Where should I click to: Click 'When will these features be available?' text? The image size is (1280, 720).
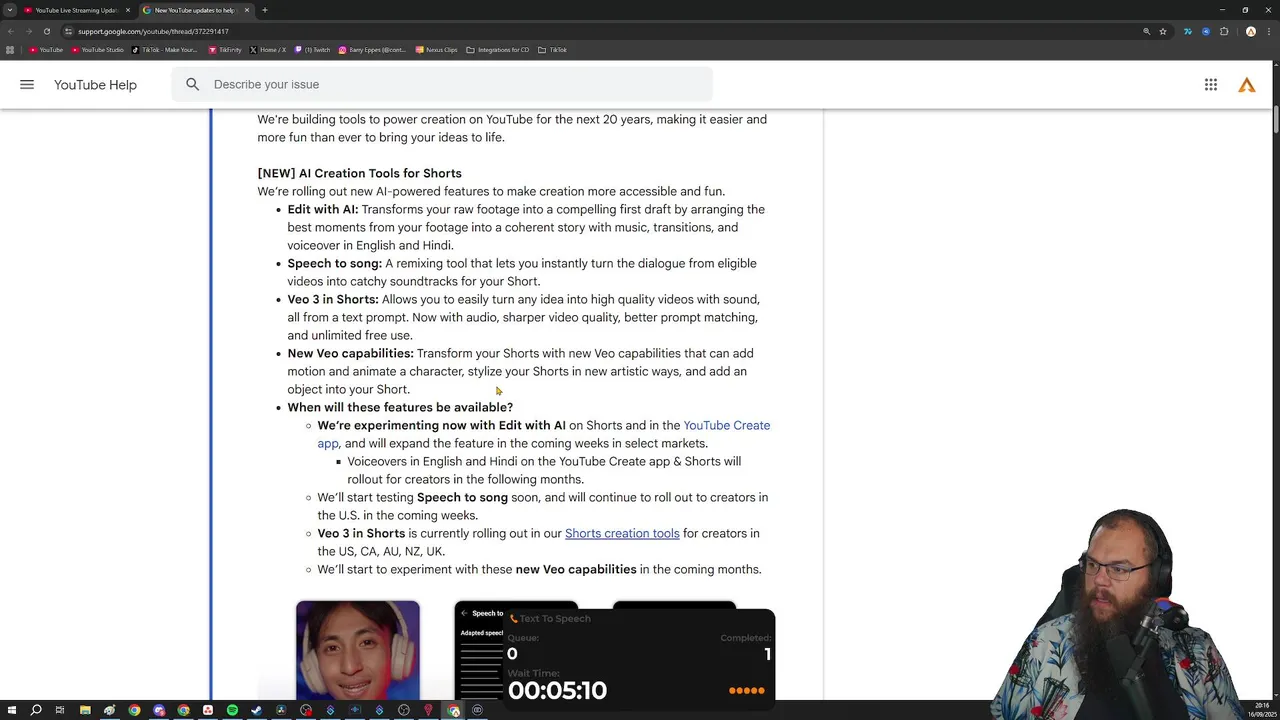(400, 407)
